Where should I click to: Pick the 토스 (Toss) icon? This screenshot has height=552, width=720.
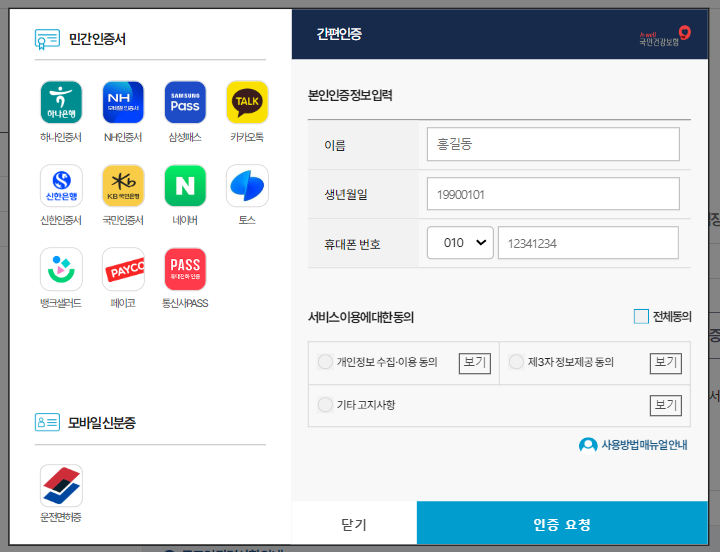247,186
